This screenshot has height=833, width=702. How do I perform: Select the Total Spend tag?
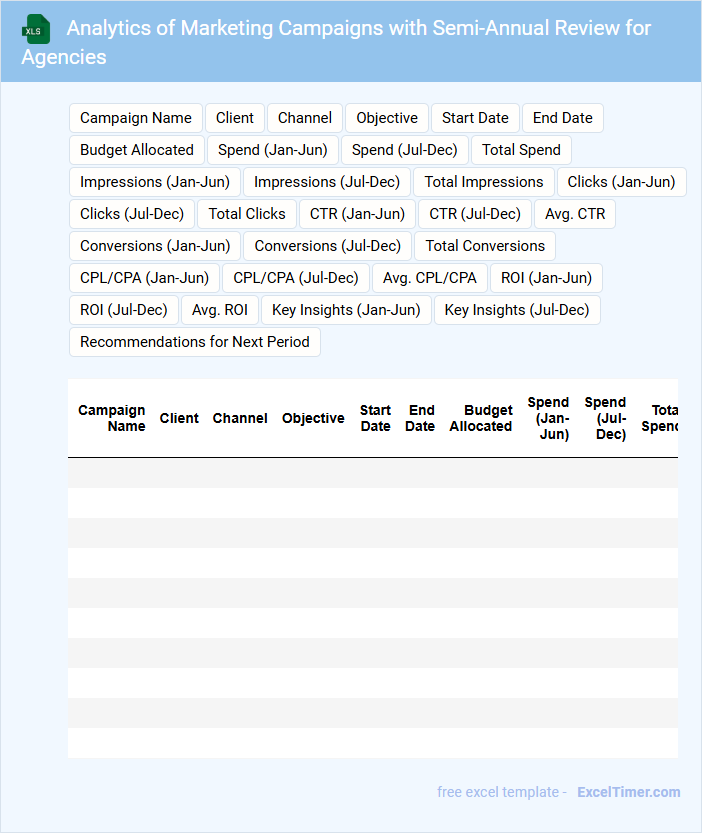point(521,150)
